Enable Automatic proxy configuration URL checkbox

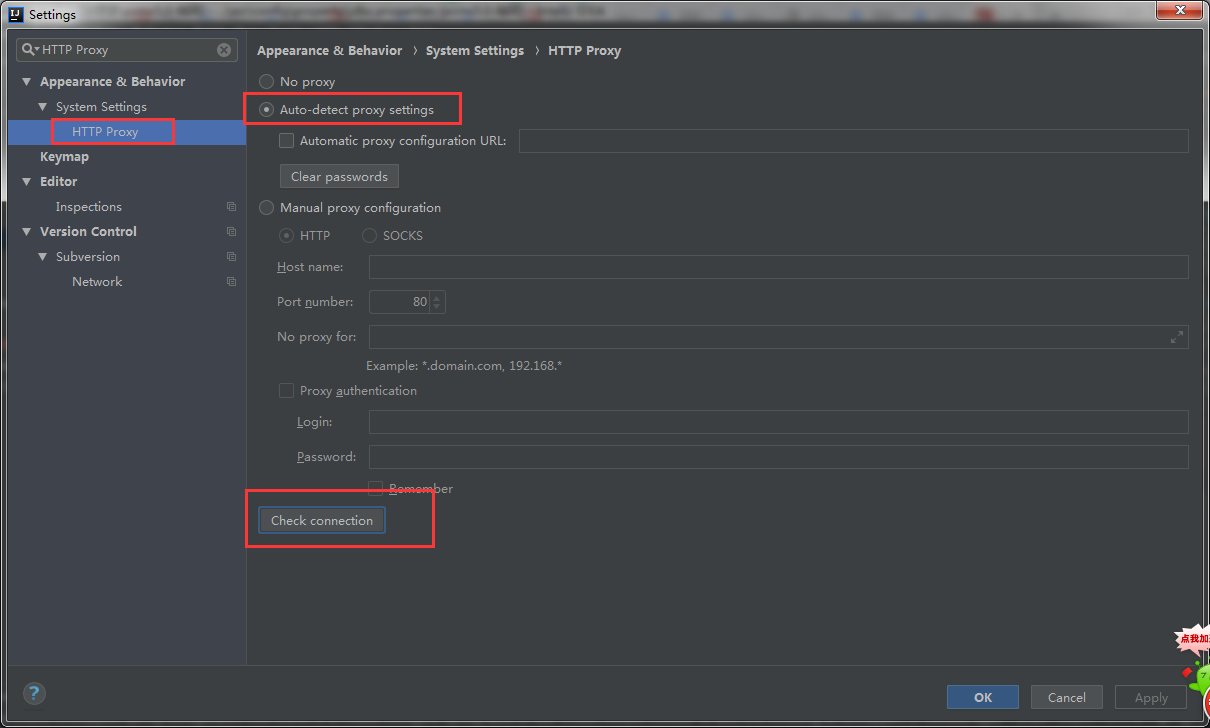[x=286, y=141]
